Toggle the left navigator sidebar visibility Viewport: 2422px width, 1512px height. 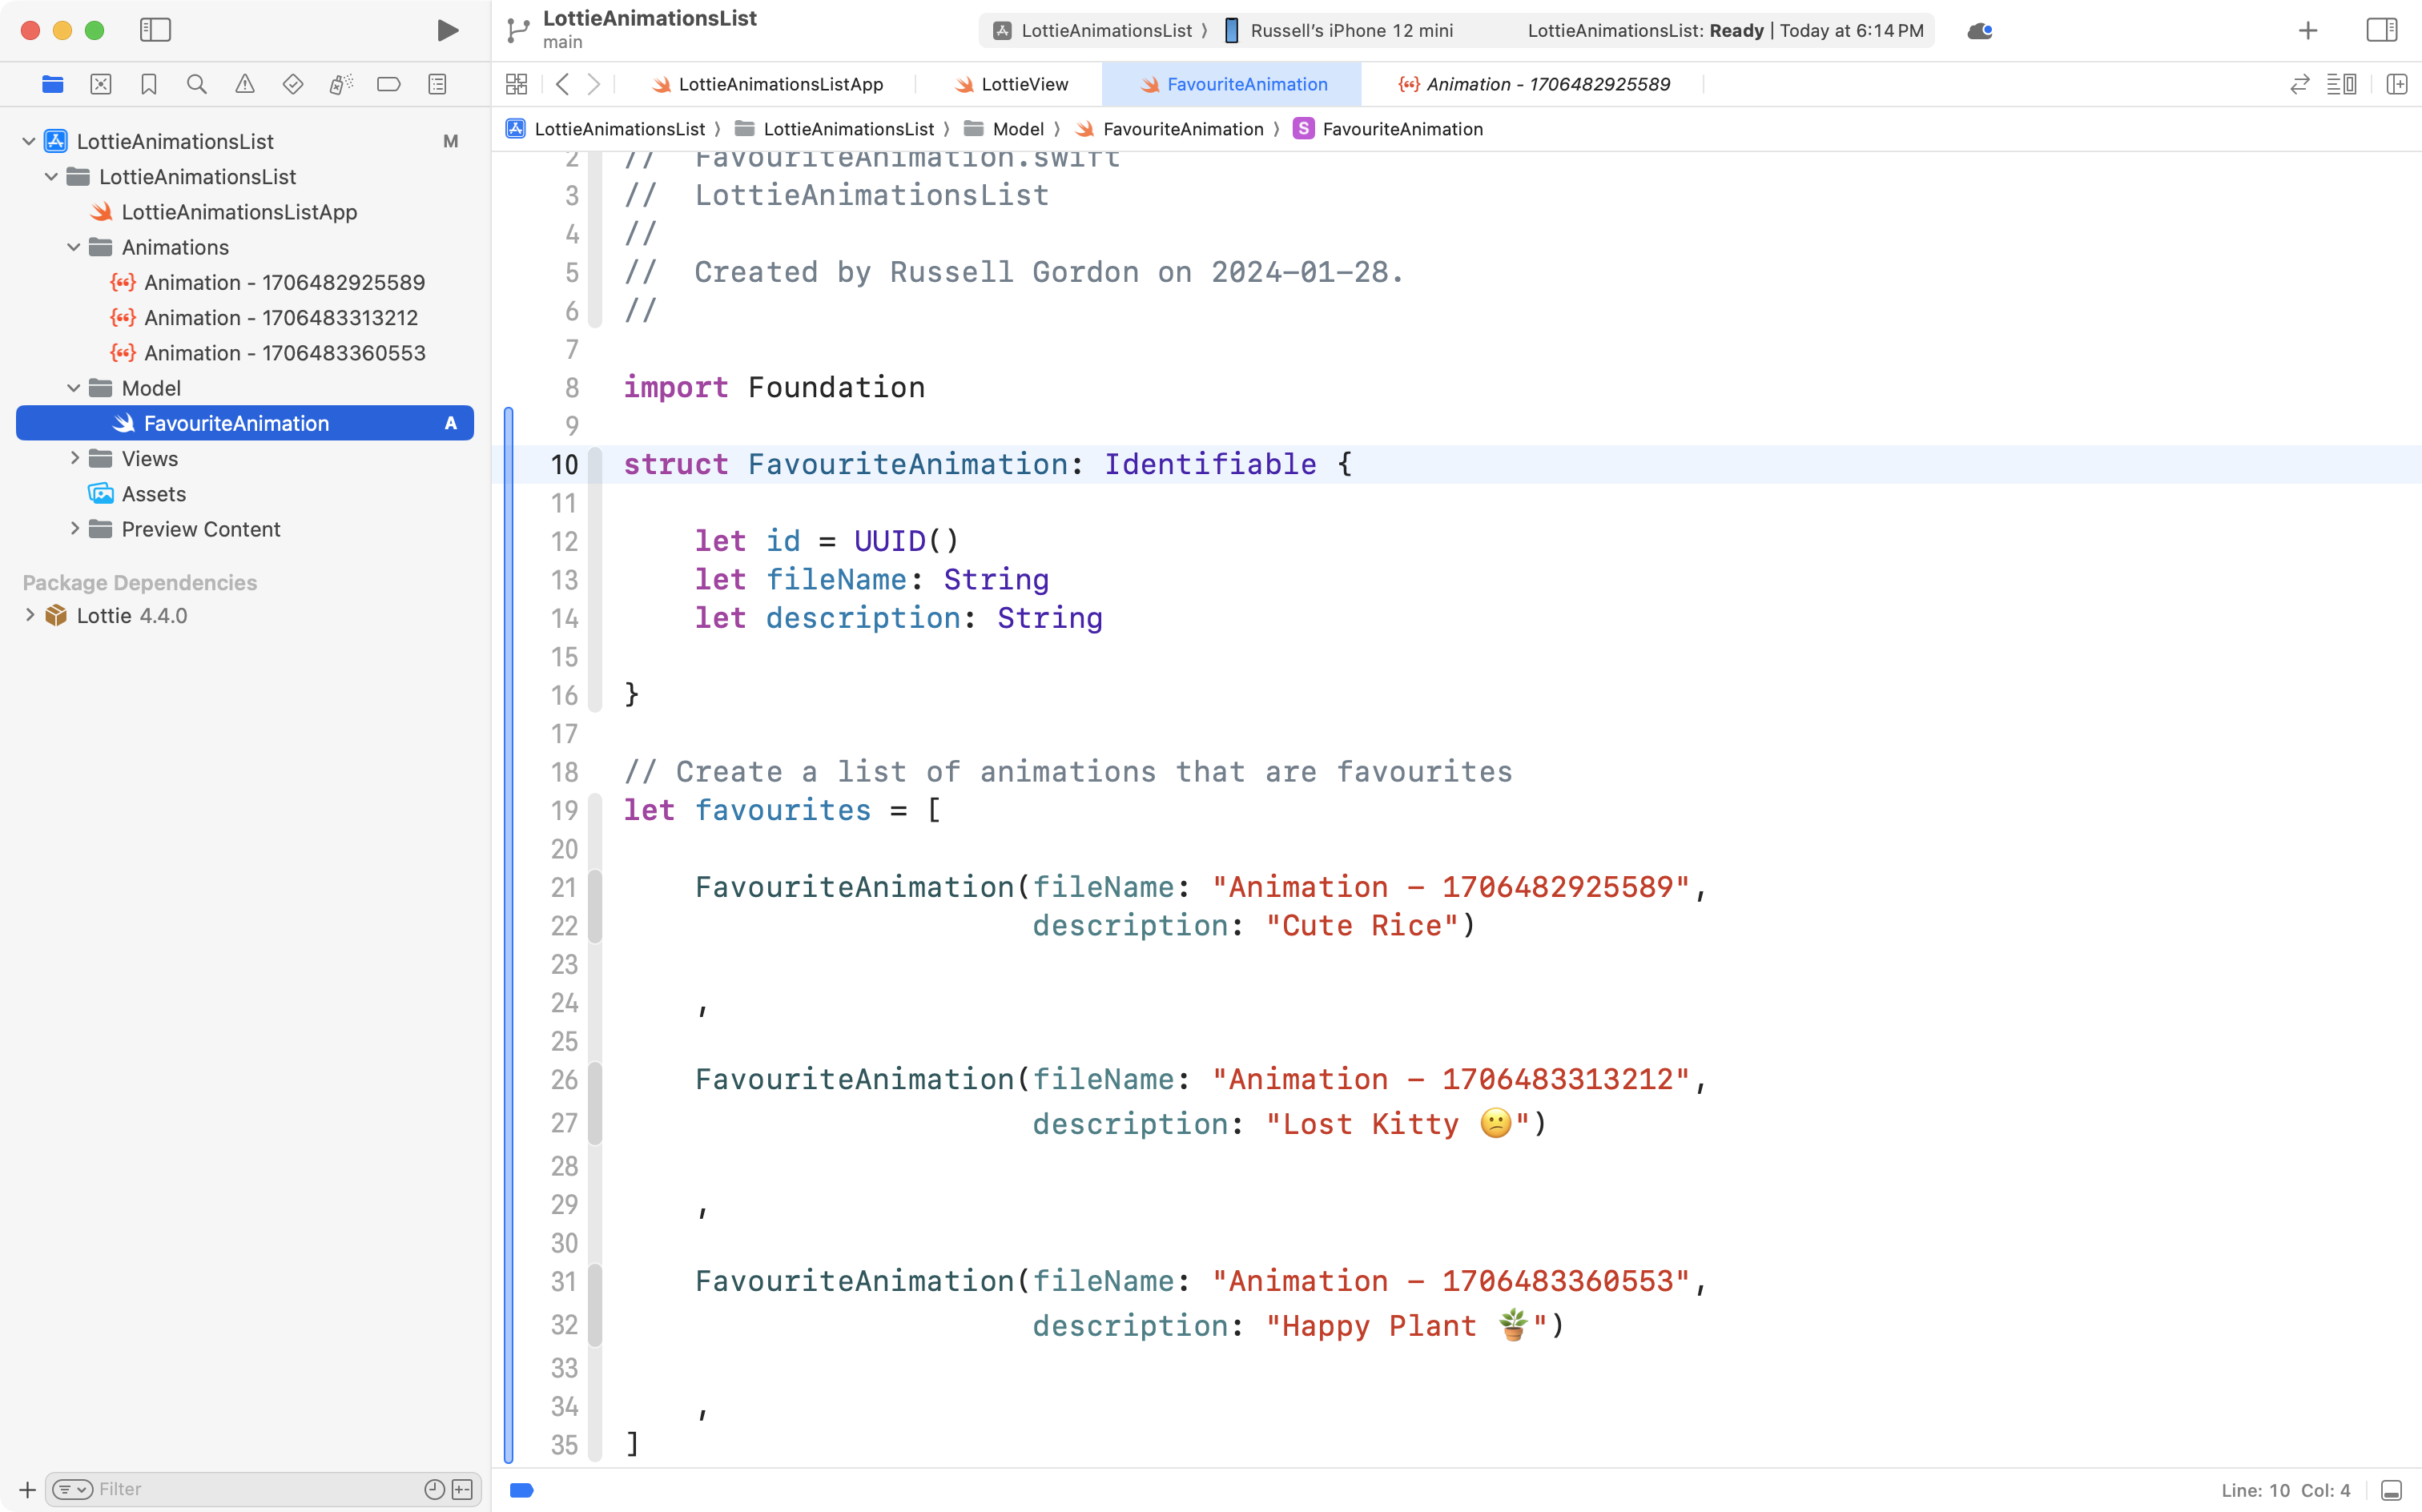[x=156, y=30]
